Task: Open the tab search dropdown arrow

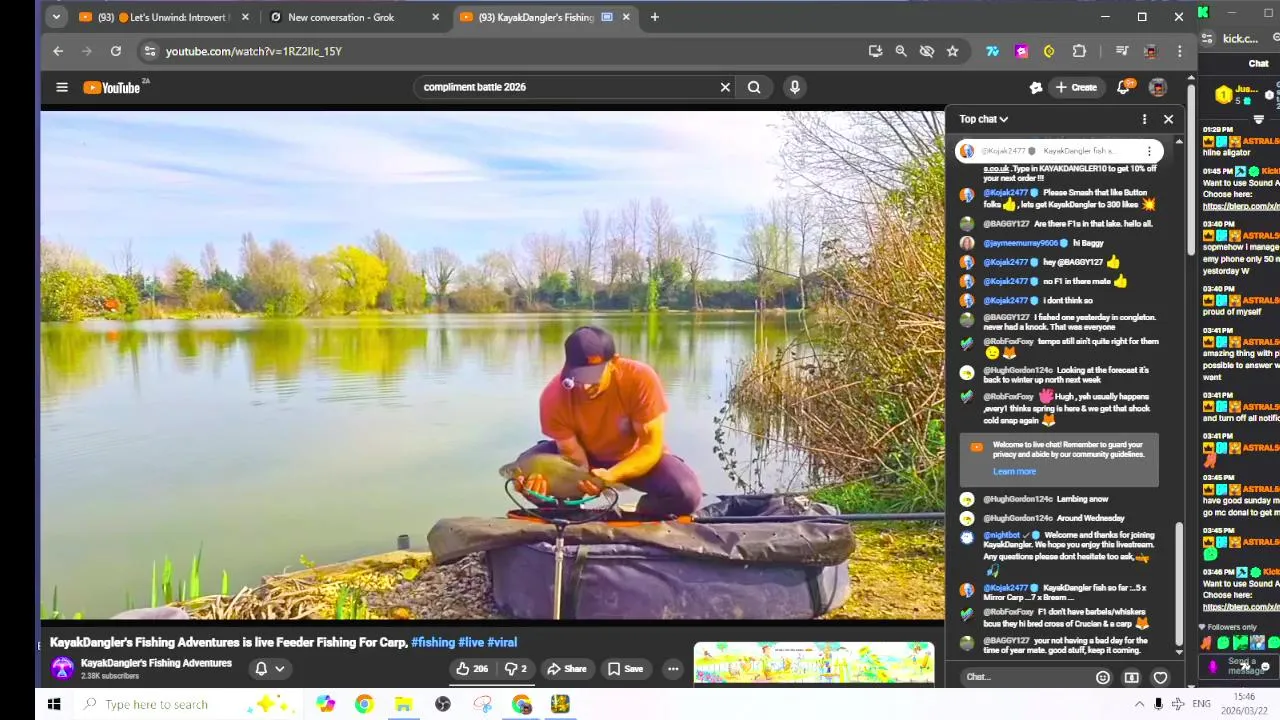Action: click(56, 17)
